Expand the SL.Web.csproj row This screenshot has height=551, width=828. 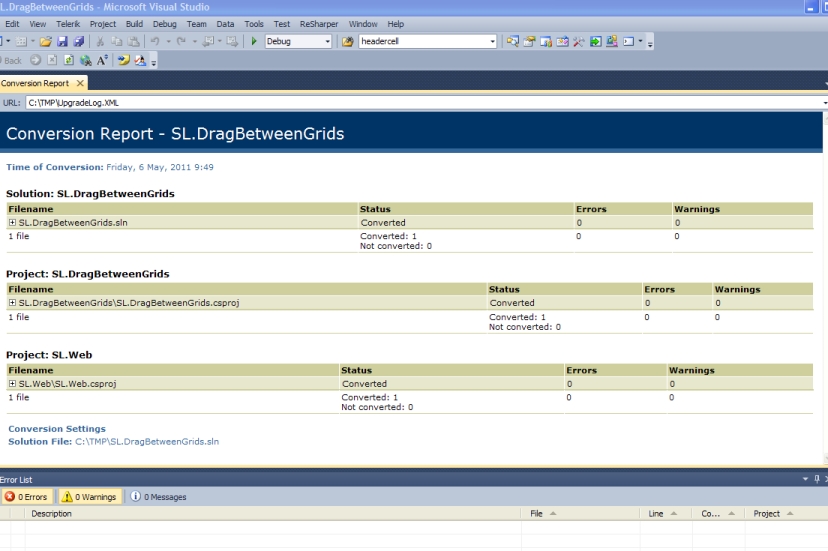point(12,384)
